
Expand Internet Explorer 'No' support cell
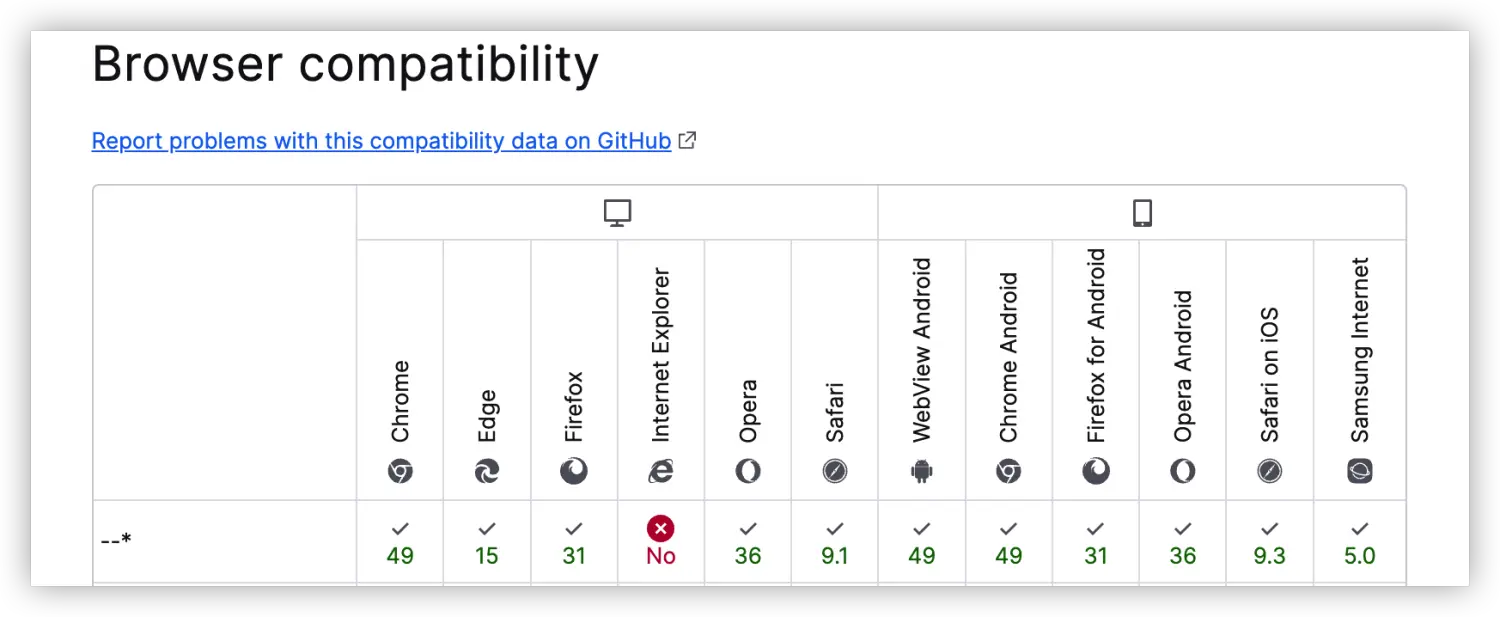coord(661,543)
